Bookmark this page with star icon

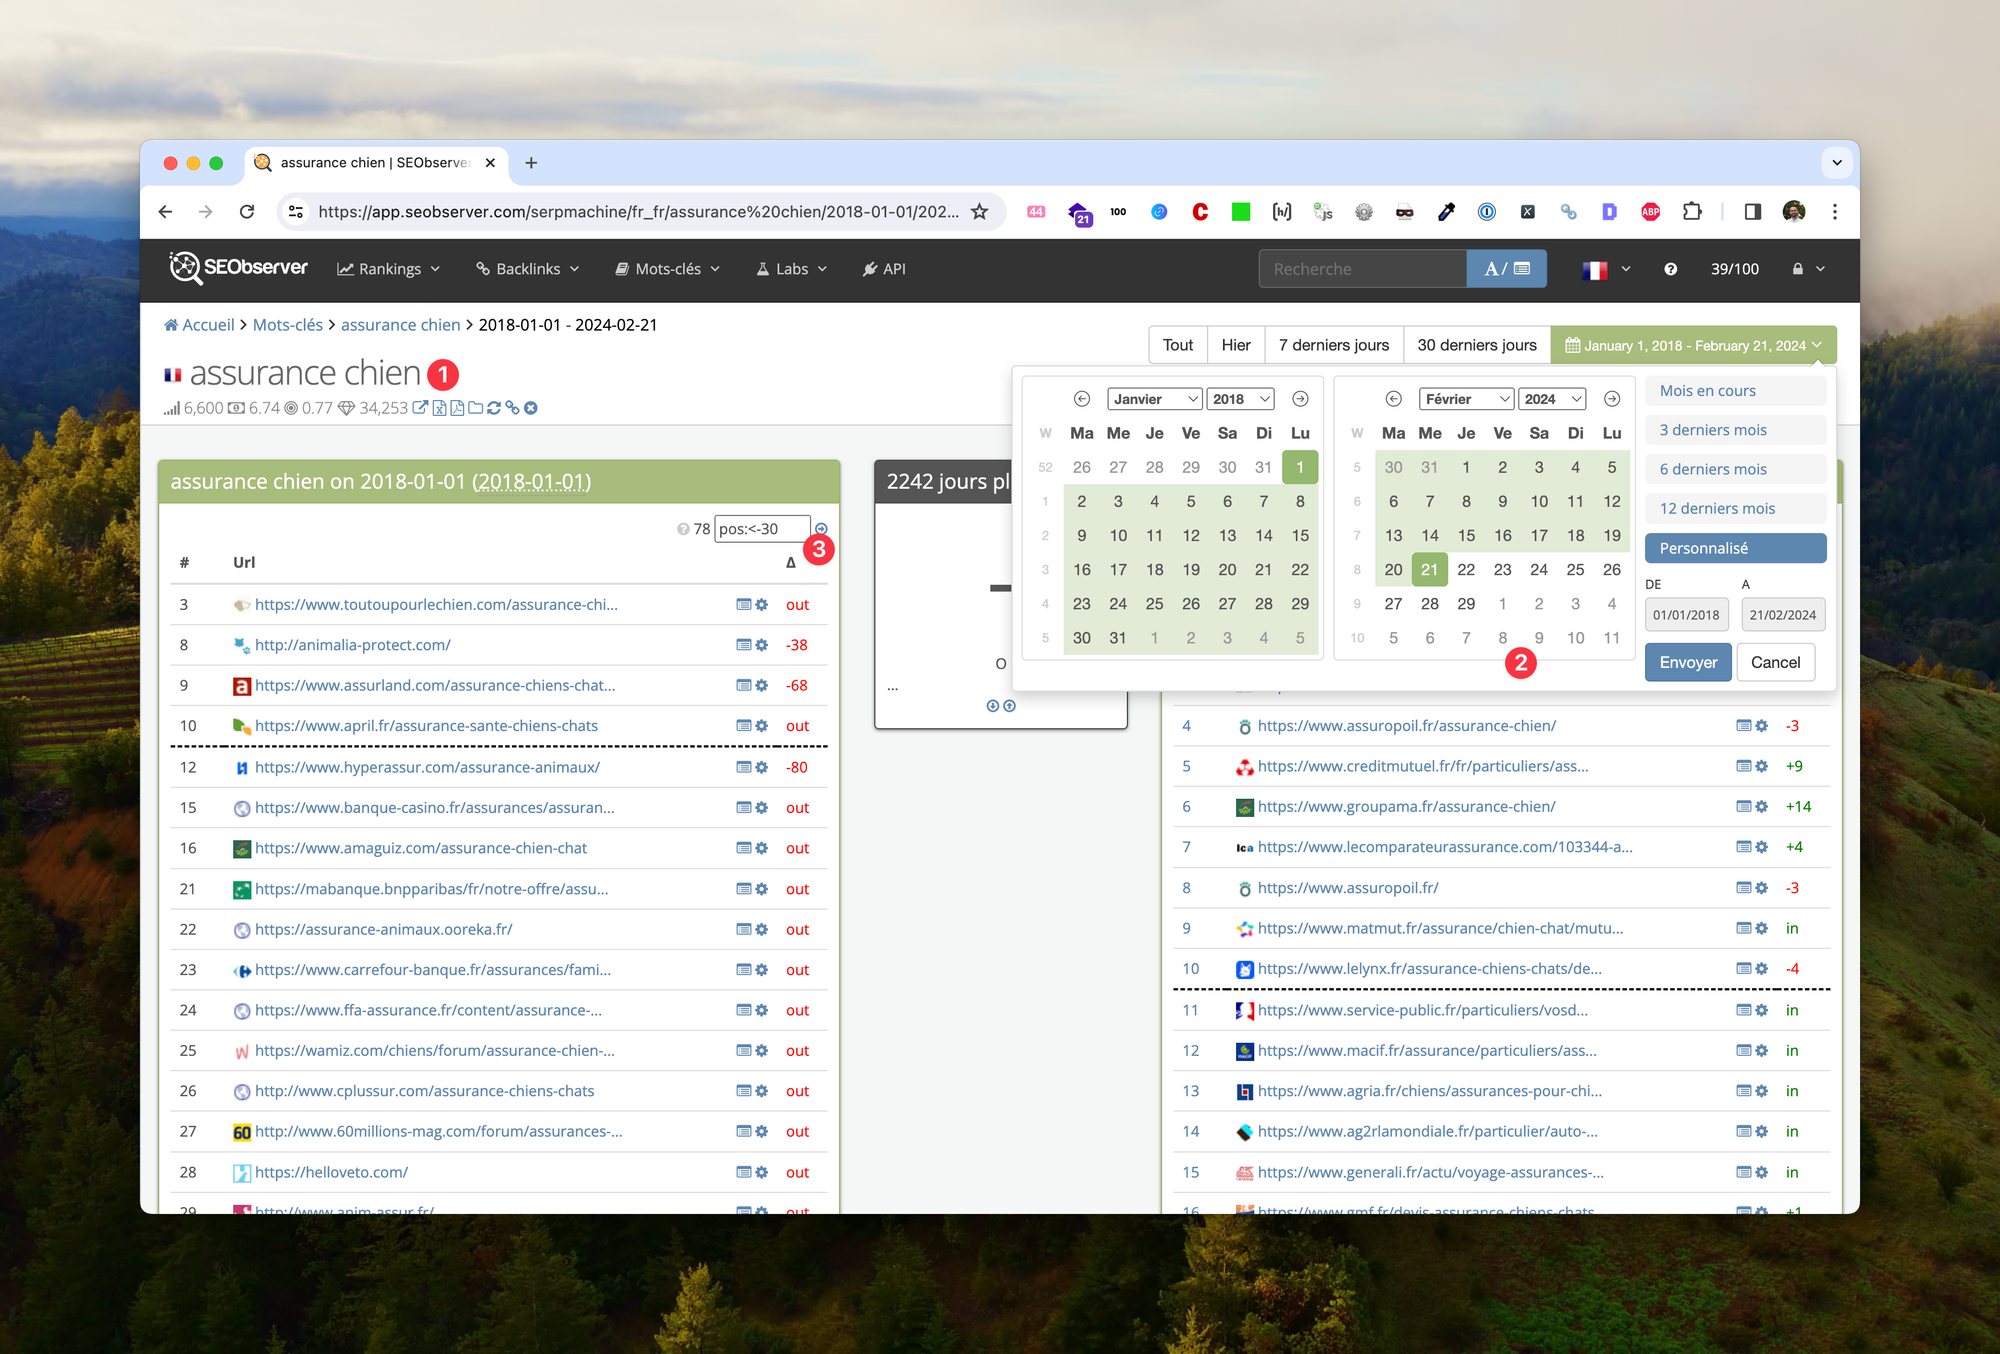pos(980,212)
